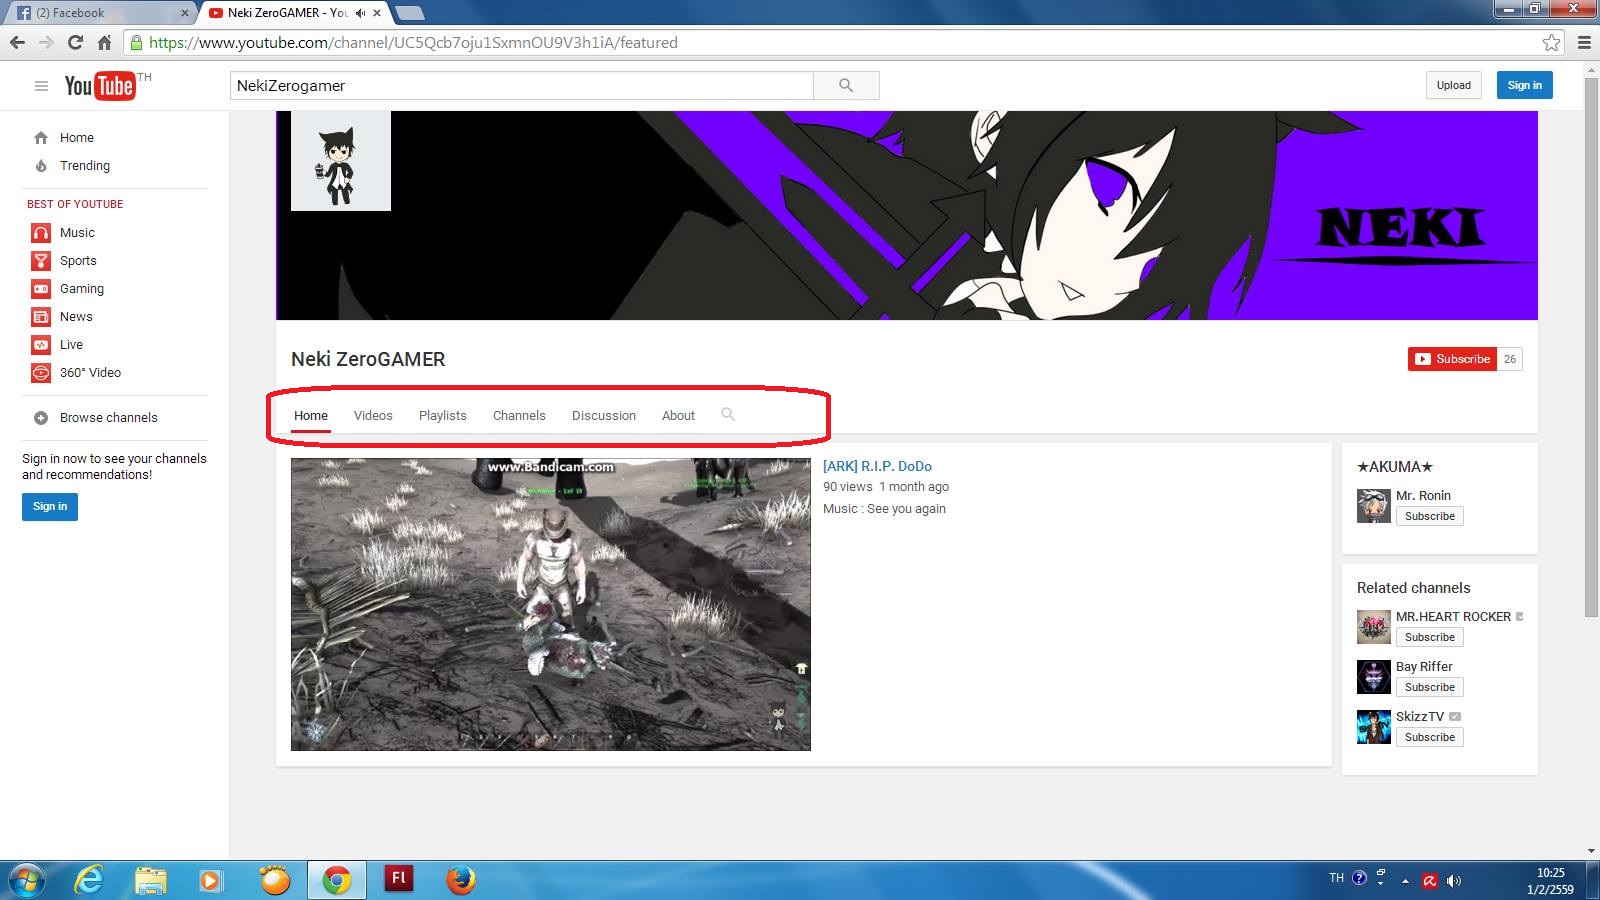Image resolution: width=1600 pixels, height=900 pixels.
Task: Open SkizzTV channel avatar
Action: [x=1374, y=727]
